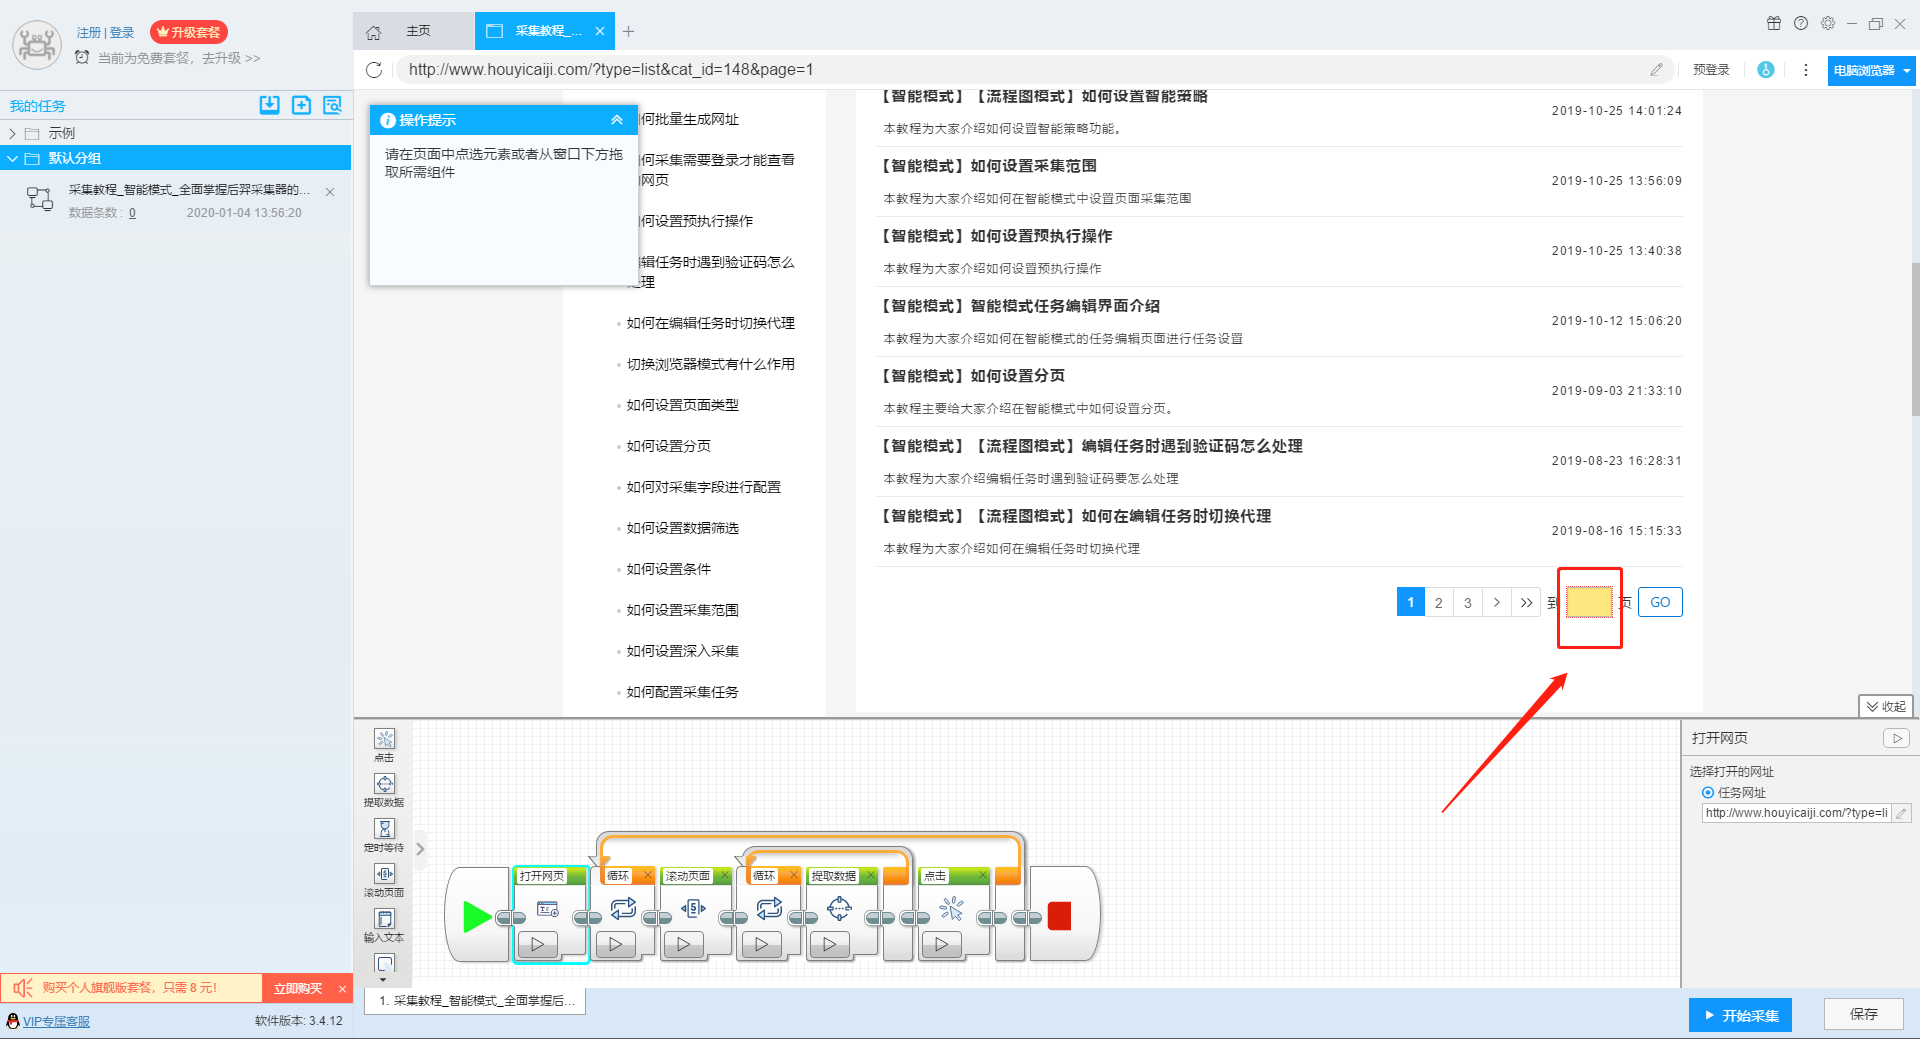
Task: Click the 开始采集 button
Action: [1741, 1015]
